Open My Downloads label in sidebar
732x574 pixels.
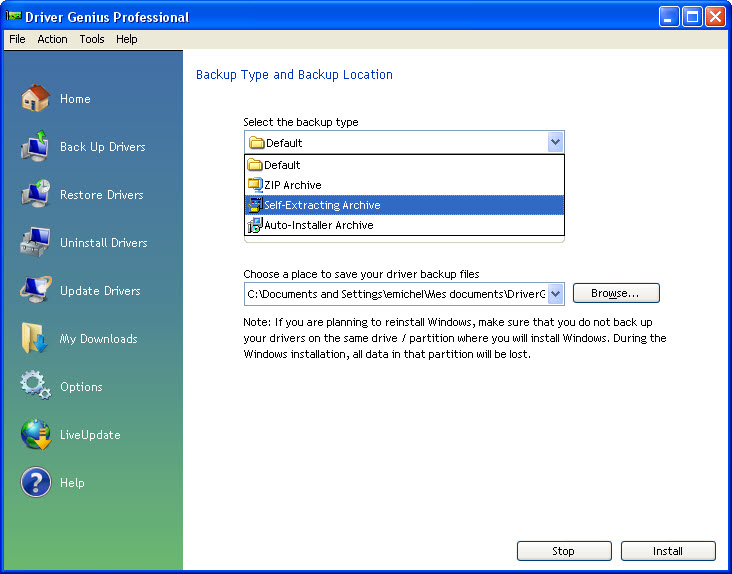pyautogui.click(x=99, y=339)
